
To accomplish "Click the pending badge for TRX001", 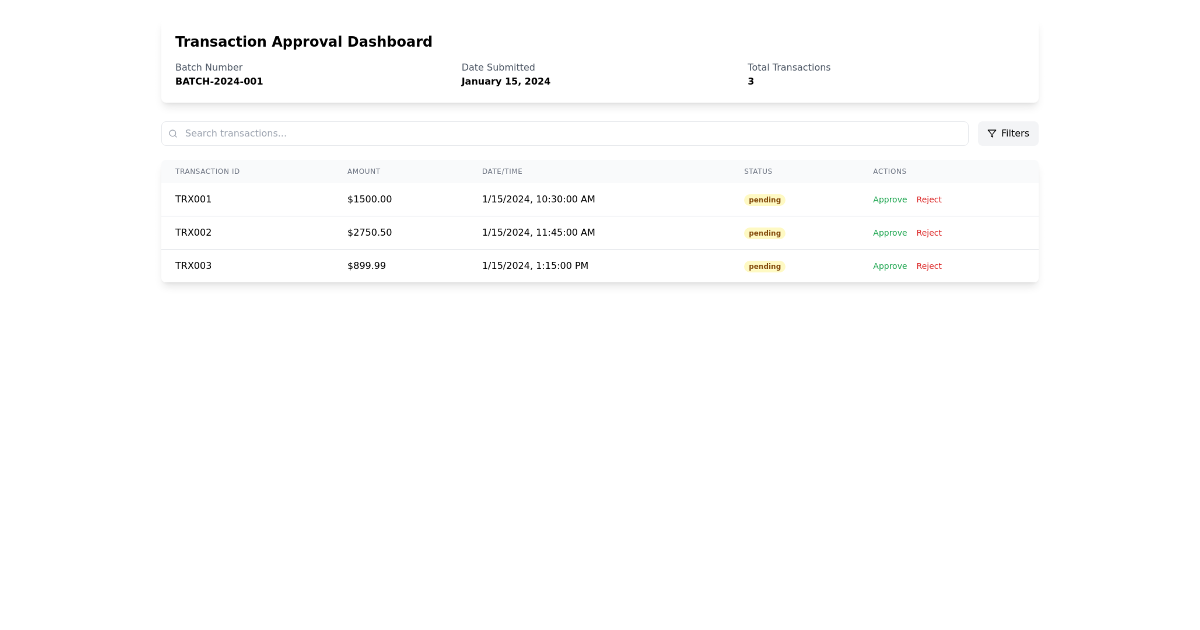I will (x=764, y=199).
